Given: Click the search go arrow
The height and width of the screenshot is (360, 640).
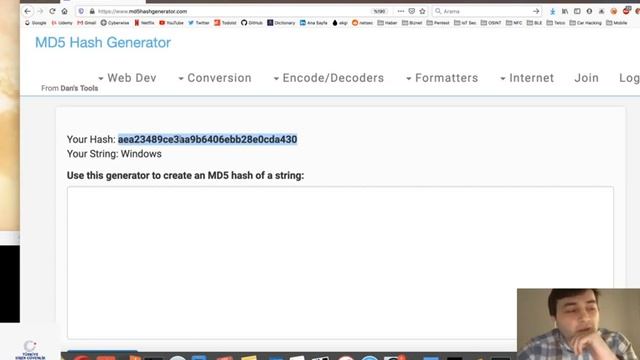Looking at the screenshot, I should (x=536, y=11).
